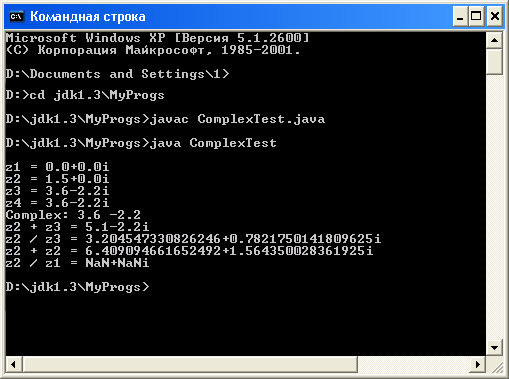Screen dimensions: 509x379
Task: Click horizontal scrollbar track right of thumb
Action: coord(414,364)
